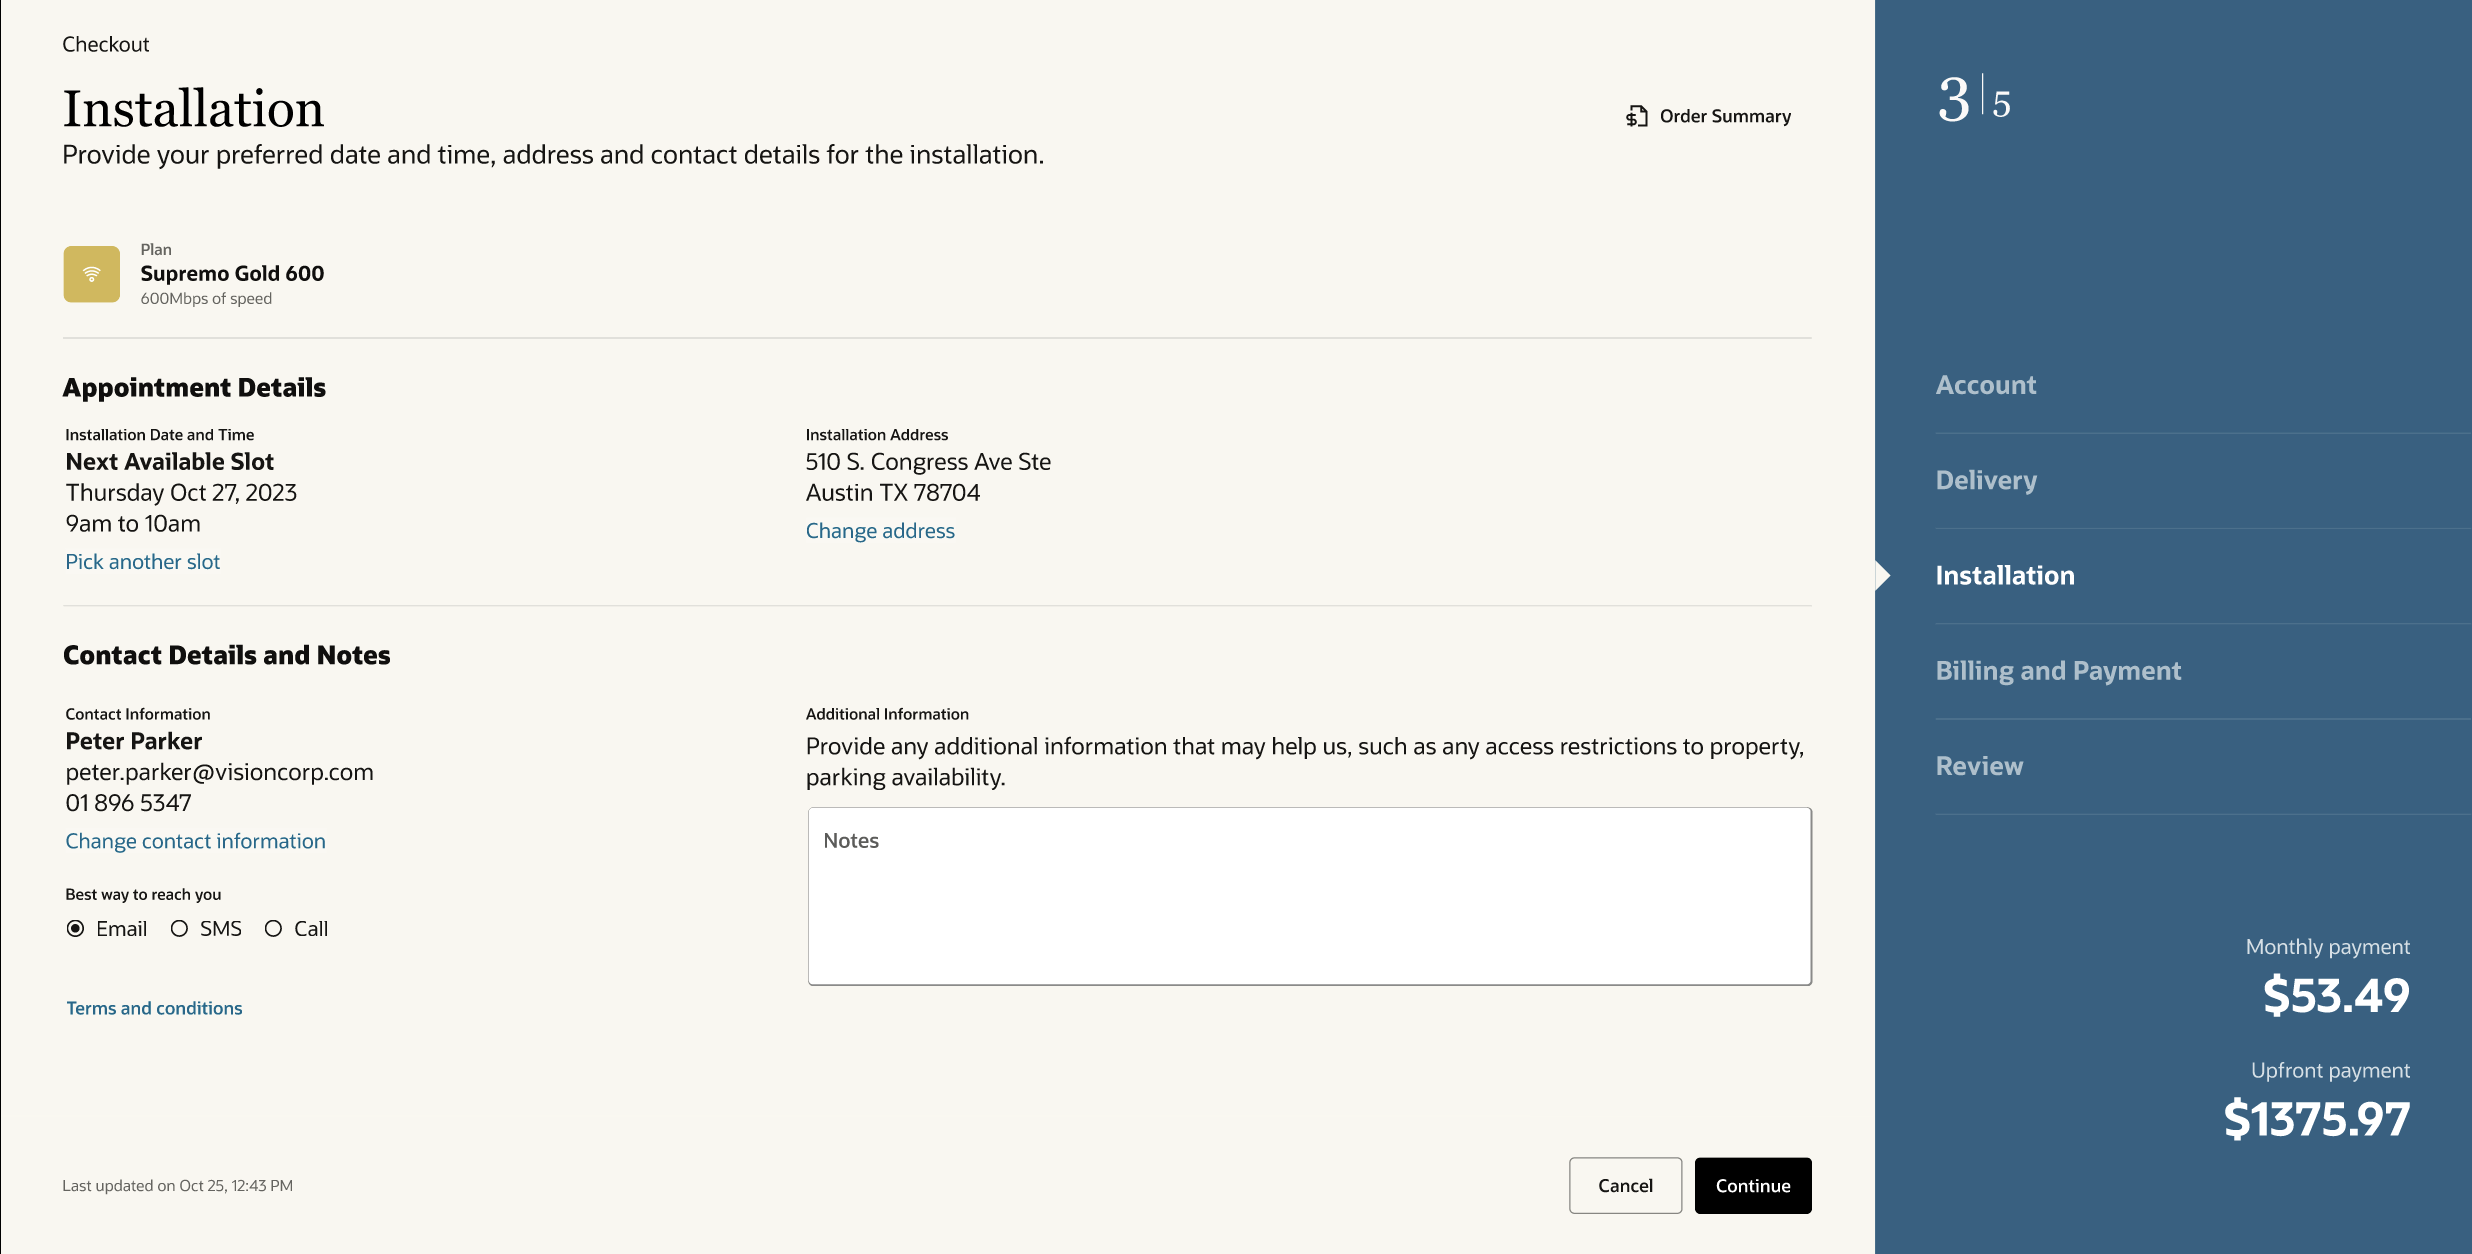2472x1254 pixels.
Task: Click the Cancel button
Action: pyautogui.click(x=1625, y=1185)
